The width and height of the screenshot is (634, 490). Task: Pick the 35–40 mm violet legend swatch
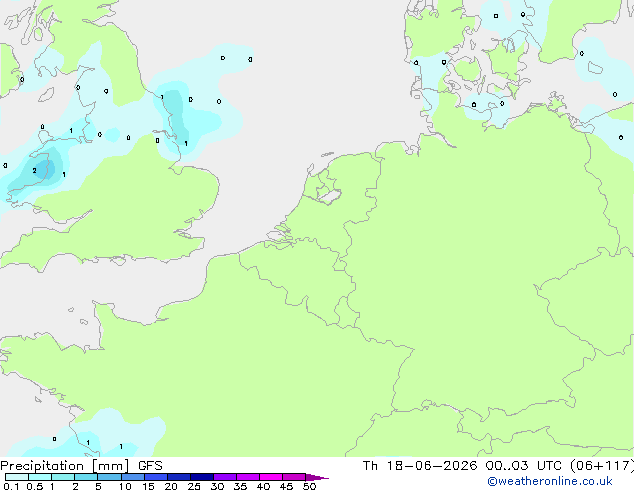(248, 477)
